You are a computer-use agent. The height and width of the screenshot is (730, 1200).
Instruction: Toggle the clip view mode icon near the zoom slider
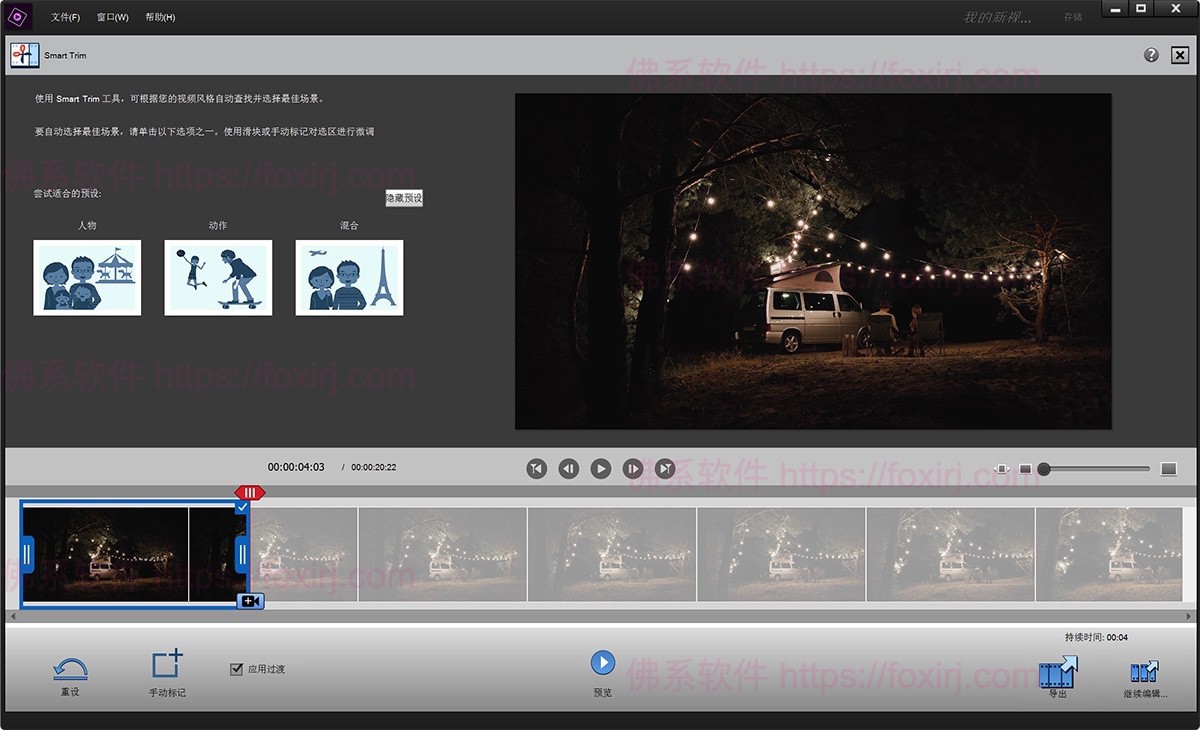click(1000, 467)
